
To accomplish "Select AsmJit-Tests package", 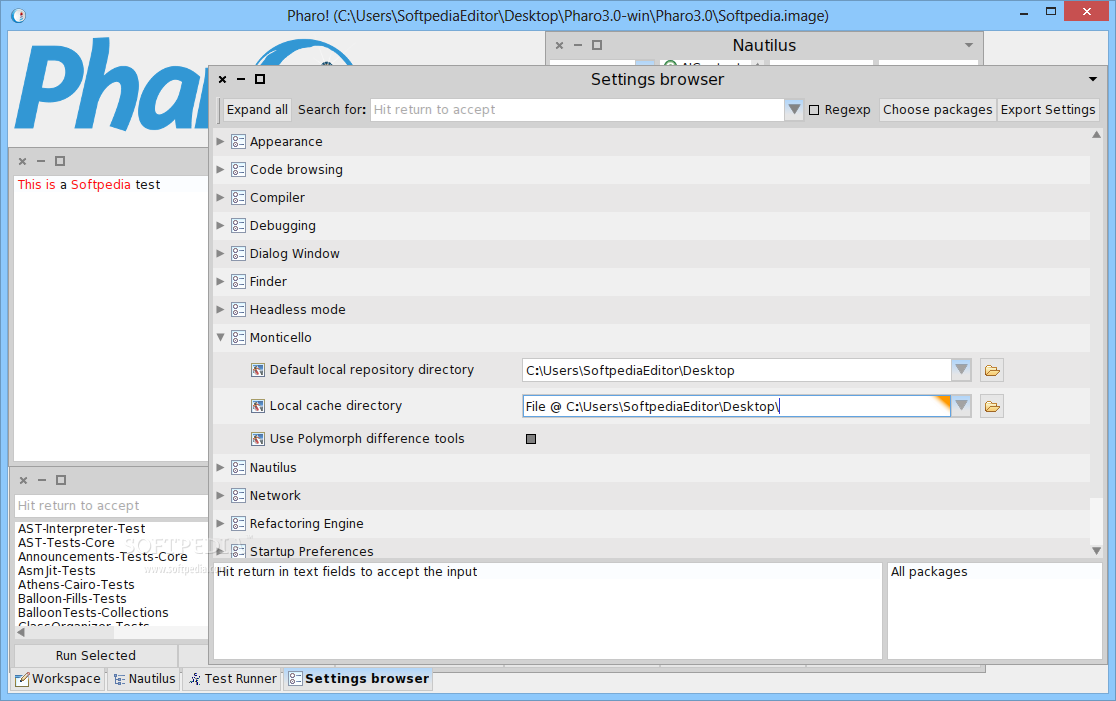I will [x=56, y=571].
